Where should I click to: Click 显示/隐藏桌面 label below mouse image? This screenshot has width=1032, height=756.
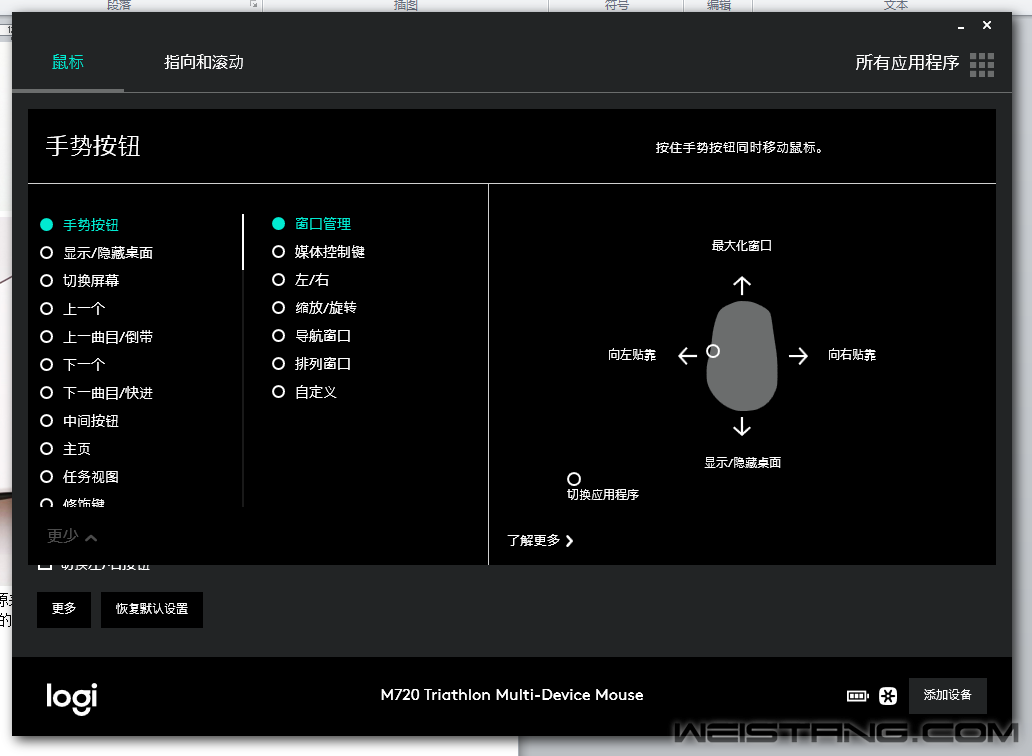742,463
